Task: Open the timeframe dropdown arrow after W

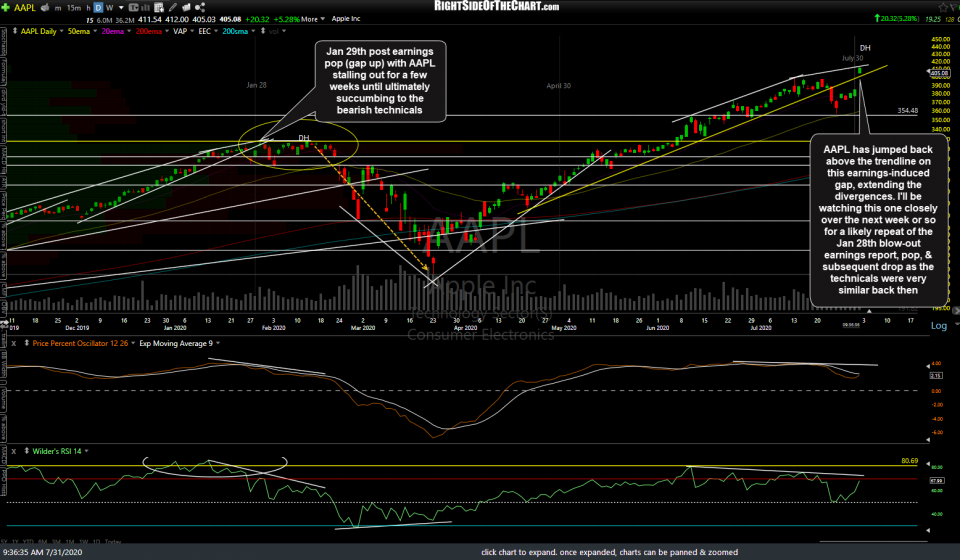Action: (x=121, y=8)
